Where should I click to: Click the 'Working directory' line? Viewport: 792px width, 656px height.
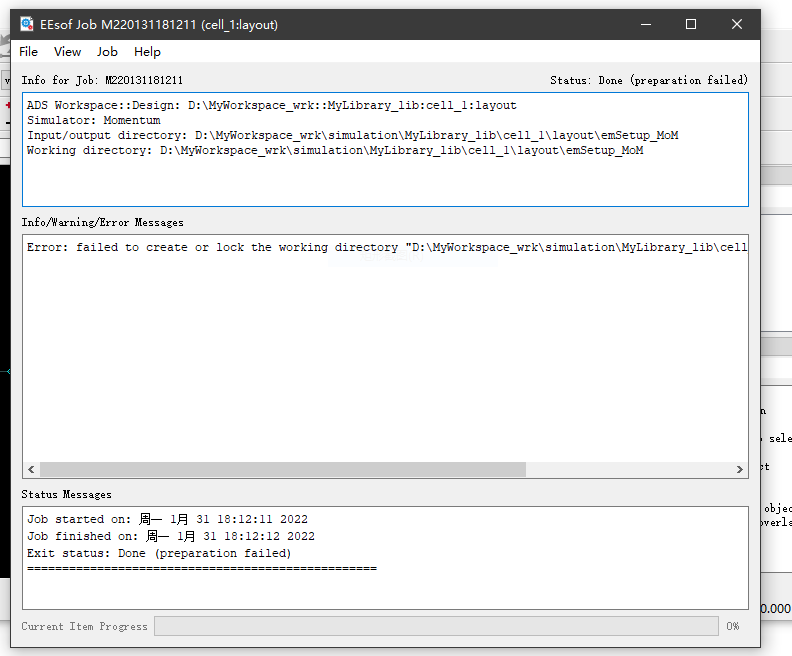click(x=335, y=150)
